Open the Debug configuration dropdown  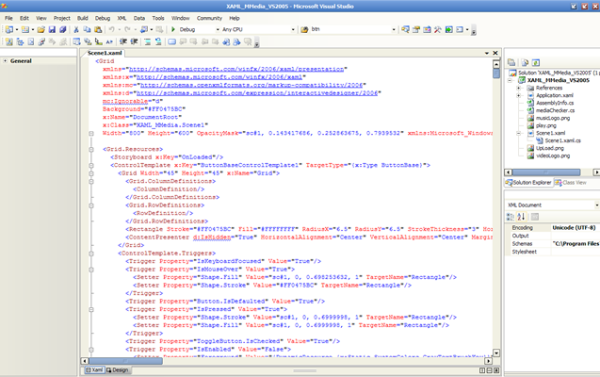tap(218, 29)
